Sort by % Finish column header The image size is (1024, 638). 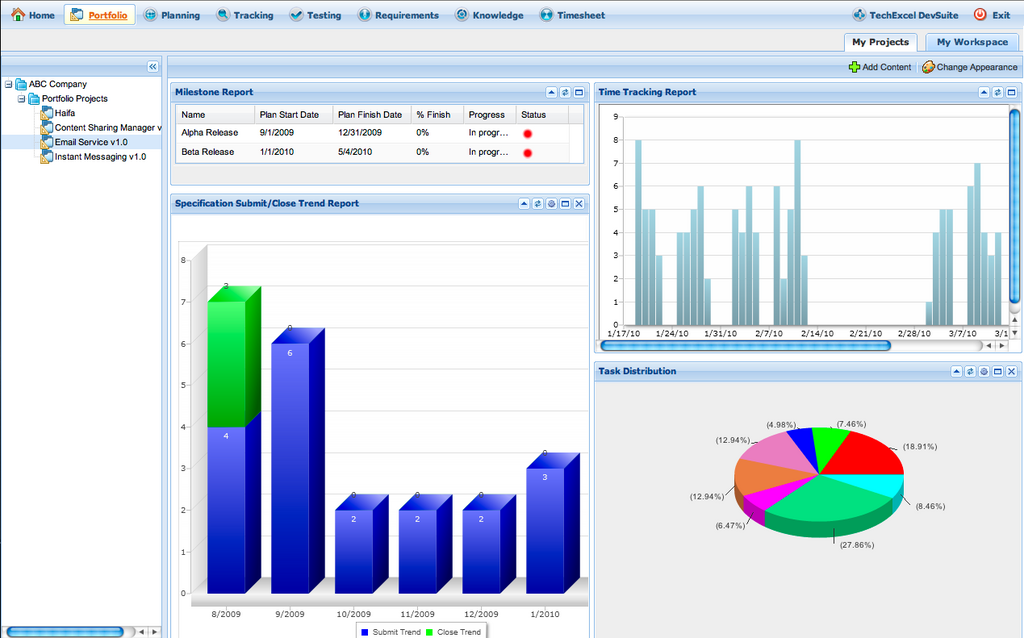437,115
